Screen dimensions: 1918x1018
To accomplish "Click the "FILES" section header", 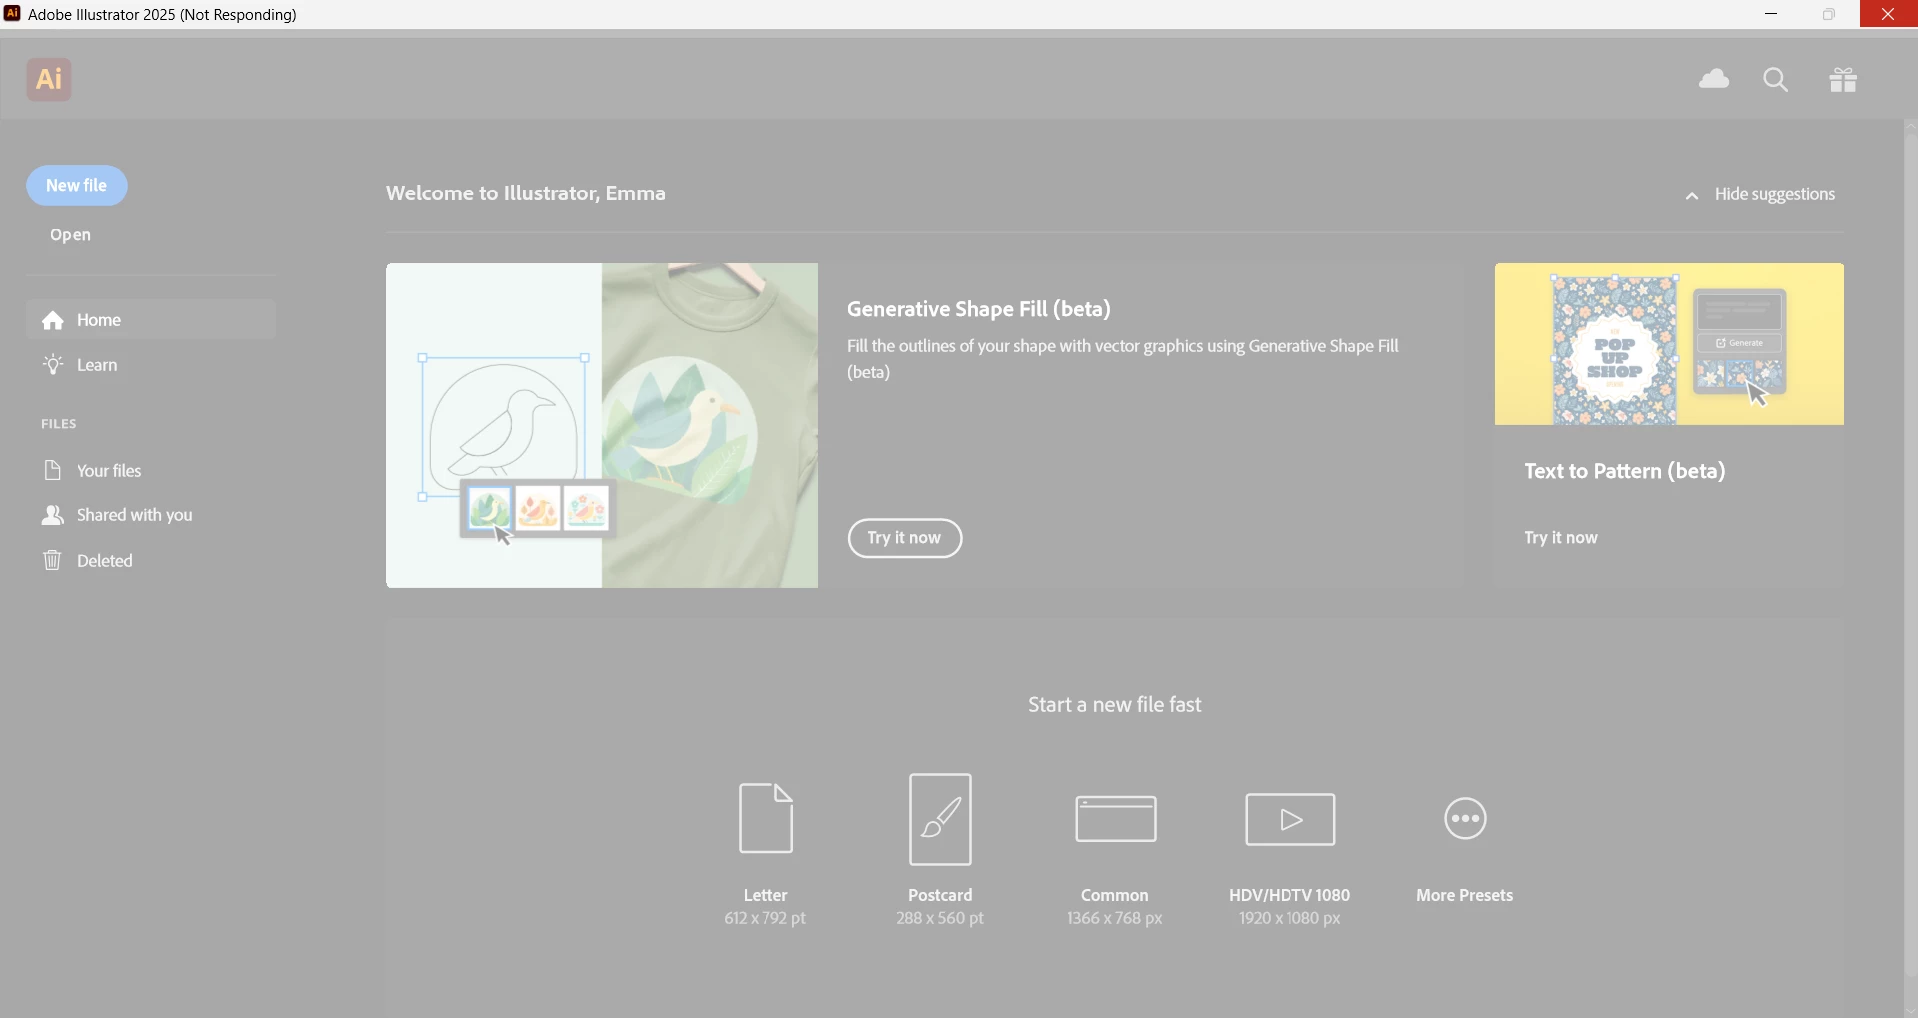I will pos(59,424).
